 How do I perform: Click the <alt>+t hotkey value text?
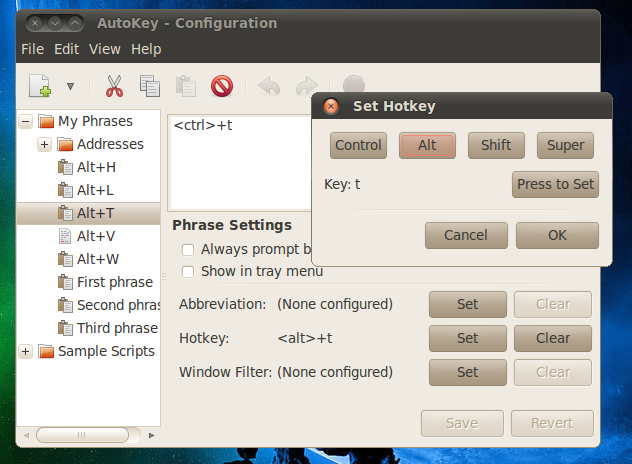click(x=305, y=338)
